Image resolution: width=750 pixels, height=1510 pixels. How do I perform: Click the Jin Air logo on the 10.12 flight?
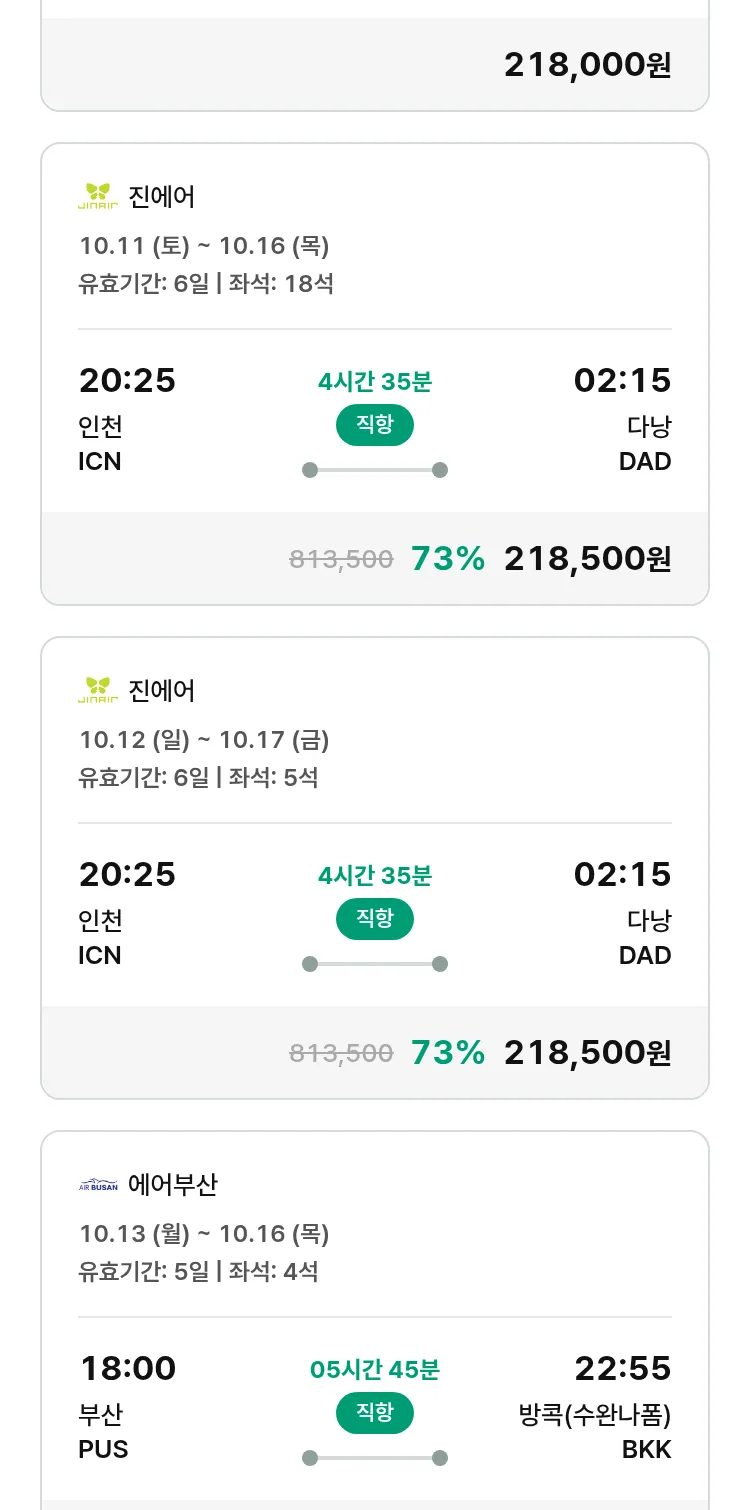tap(98, 689)
